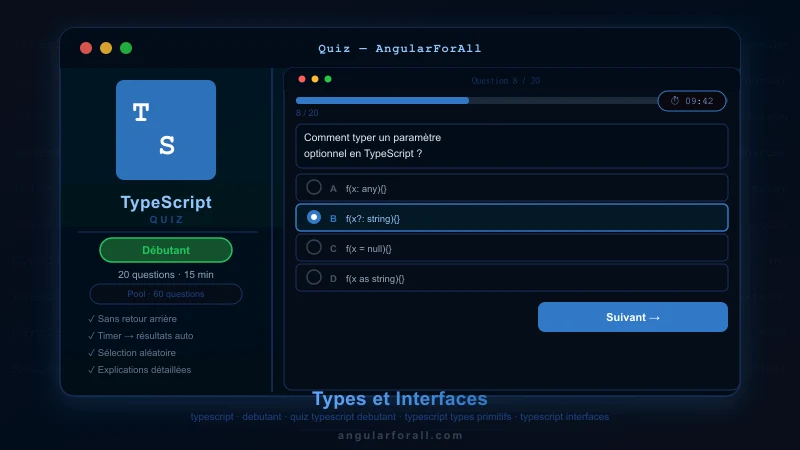The width and height of the screenshot is (800, 450).
Task: Click the Sélection aléatoire feature line
Action: coord(132,353)
